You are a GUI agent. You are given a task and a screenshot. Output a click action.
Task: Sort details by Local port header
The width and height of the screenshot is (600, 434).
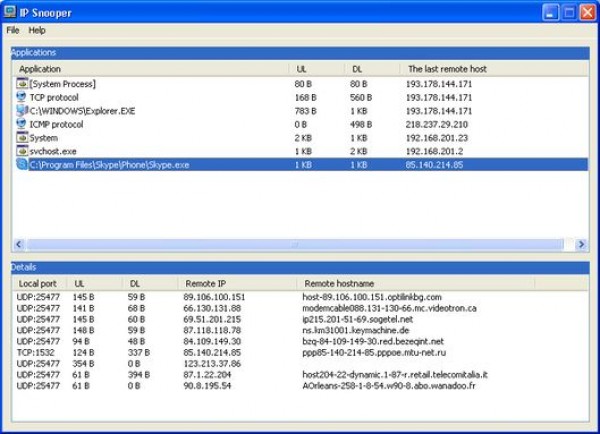tap(40, 284)
